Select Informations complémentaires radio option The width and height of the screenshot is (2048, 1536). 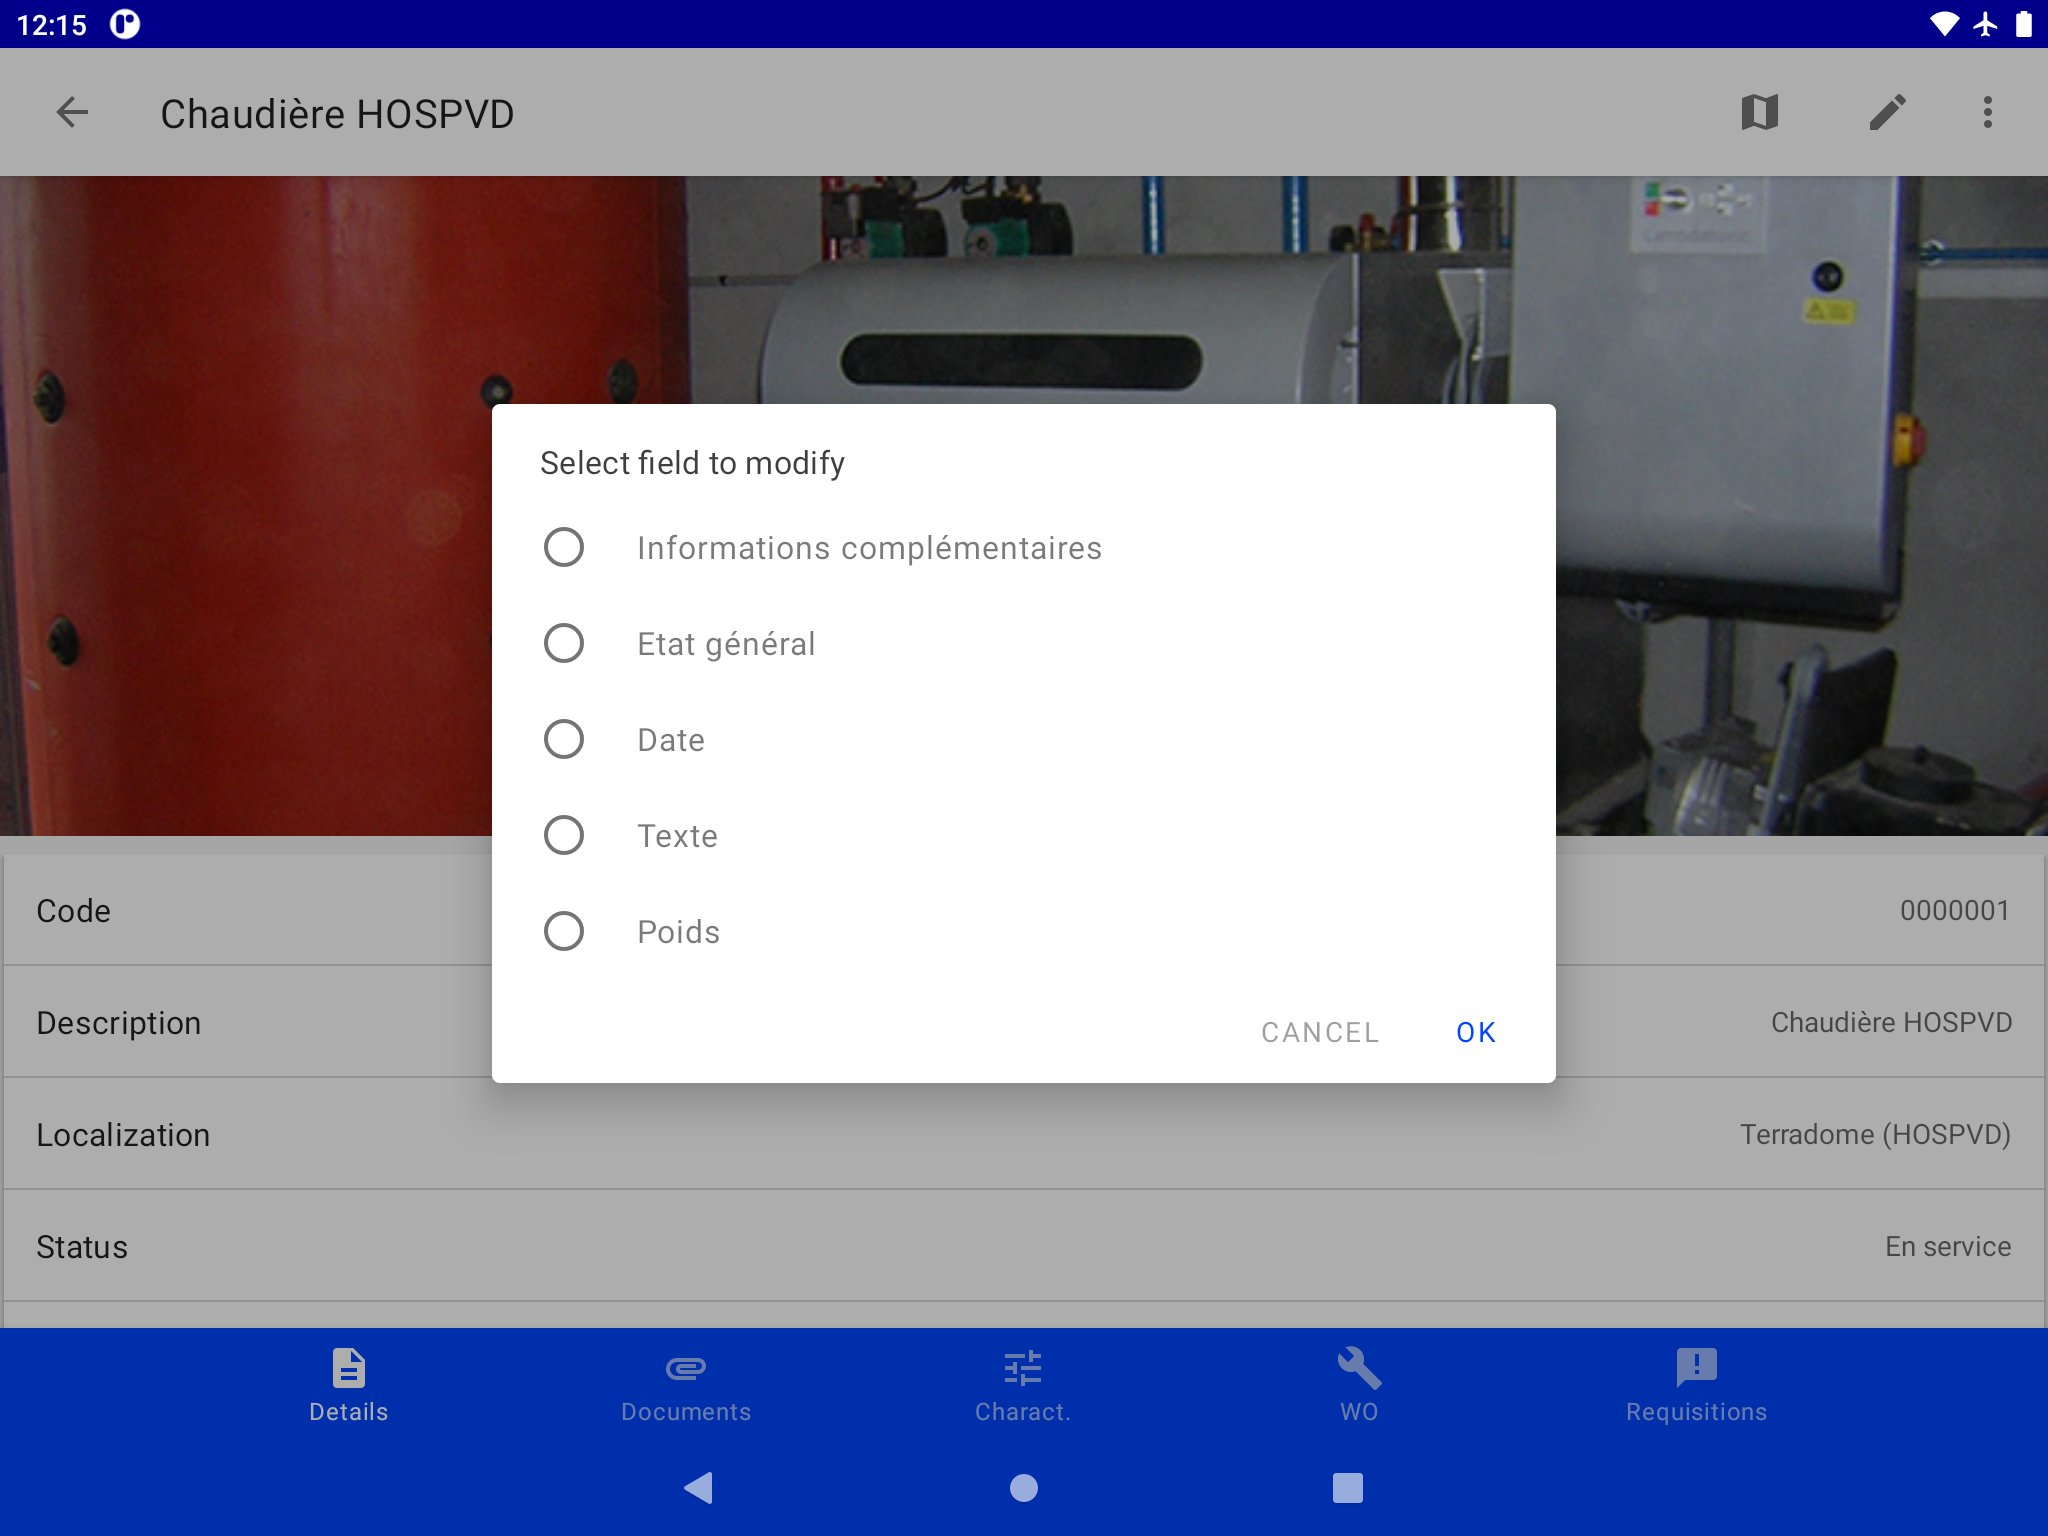tap(564, 547)
